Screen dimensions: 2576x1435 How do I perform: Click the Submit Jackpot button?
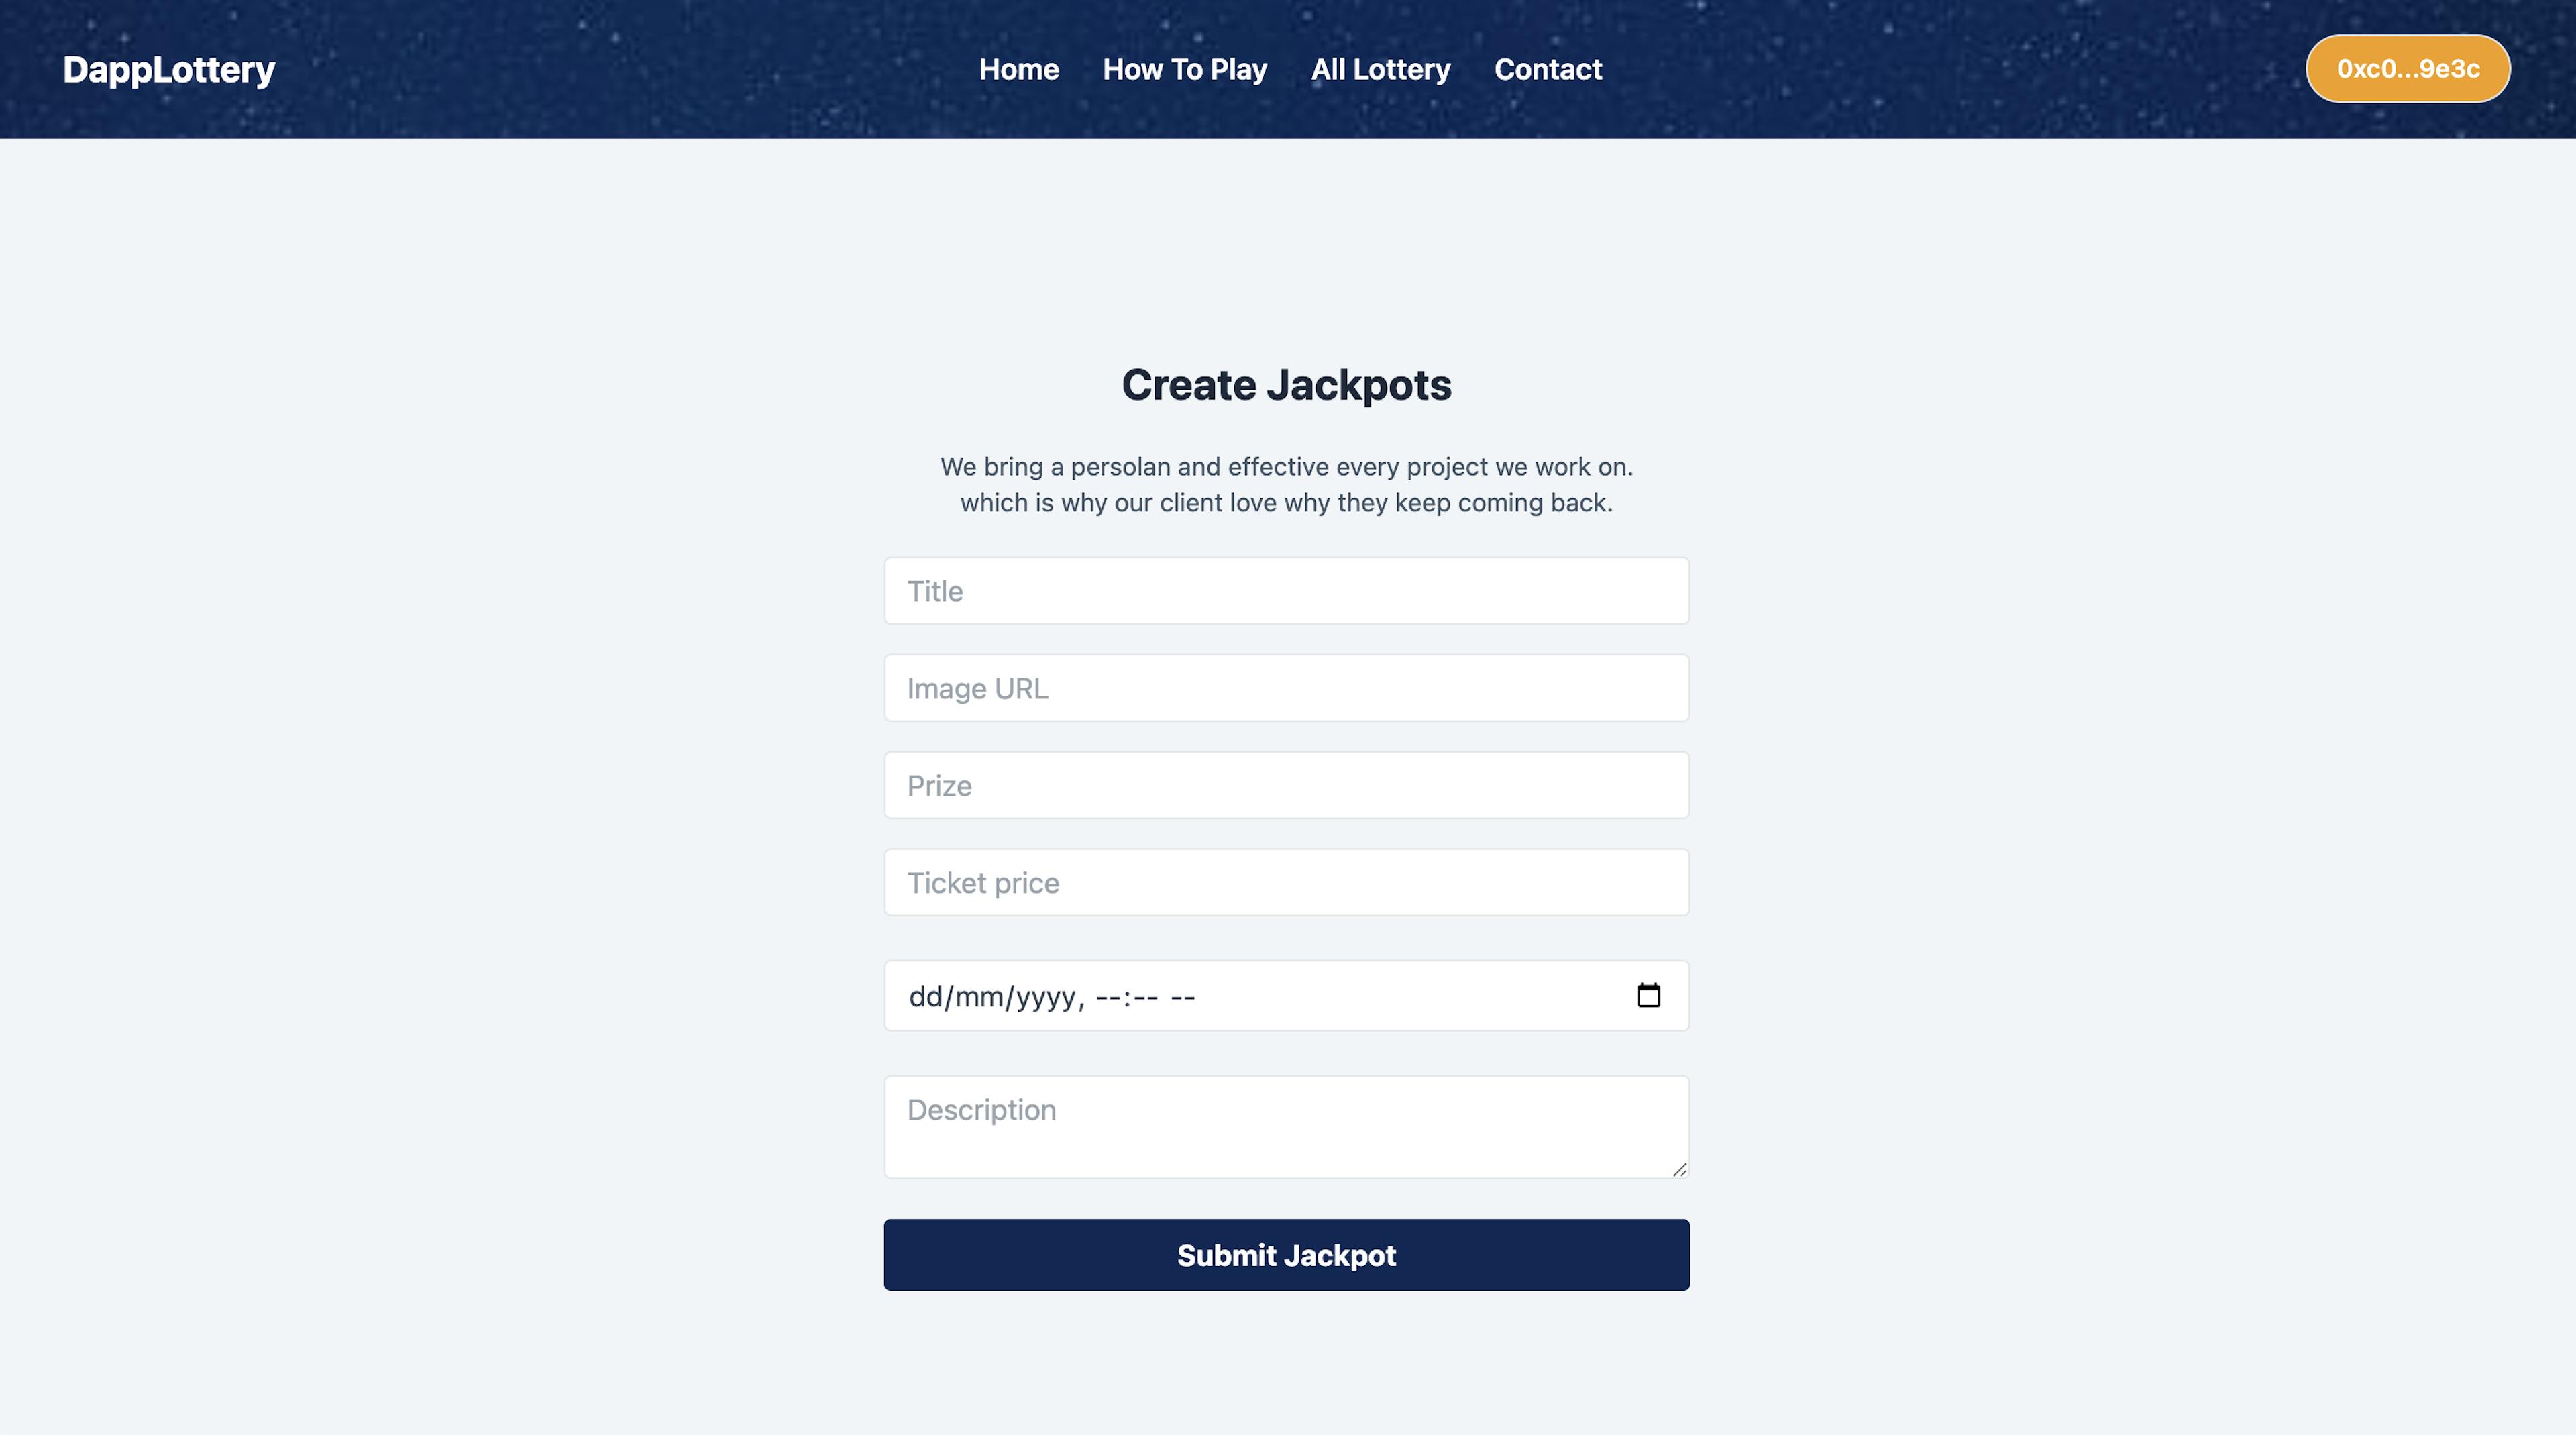(x=1286, y=1255)
